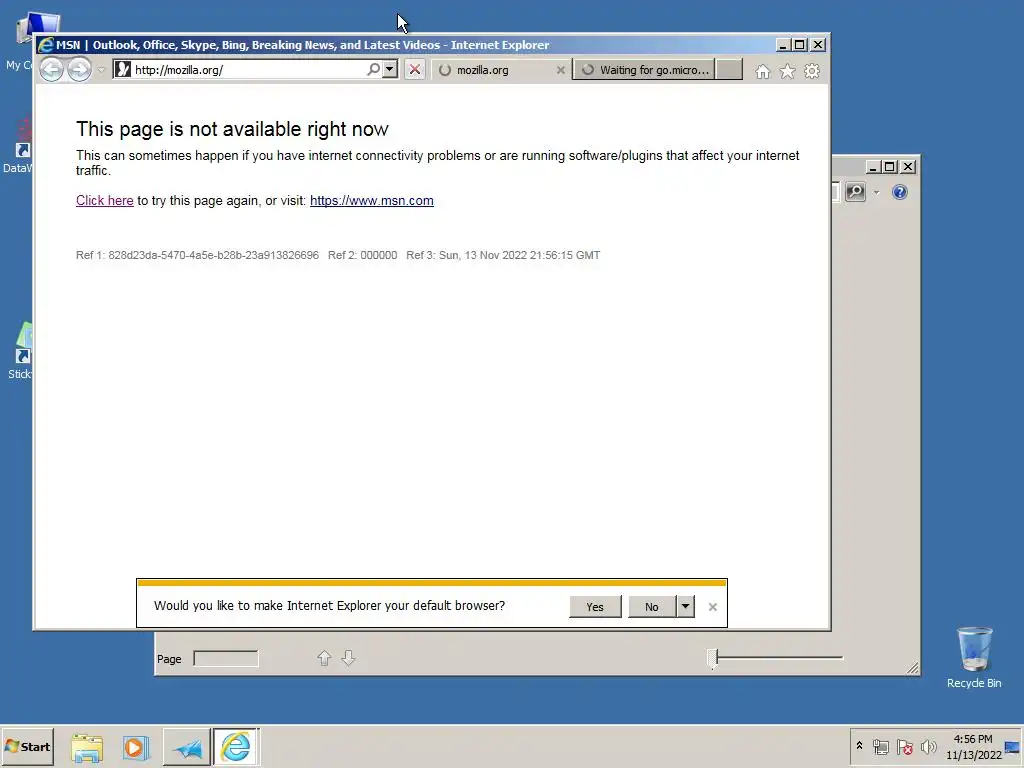Expand the small arrow beside background window search
1024x768 pixels.
[x=876, y=192]
